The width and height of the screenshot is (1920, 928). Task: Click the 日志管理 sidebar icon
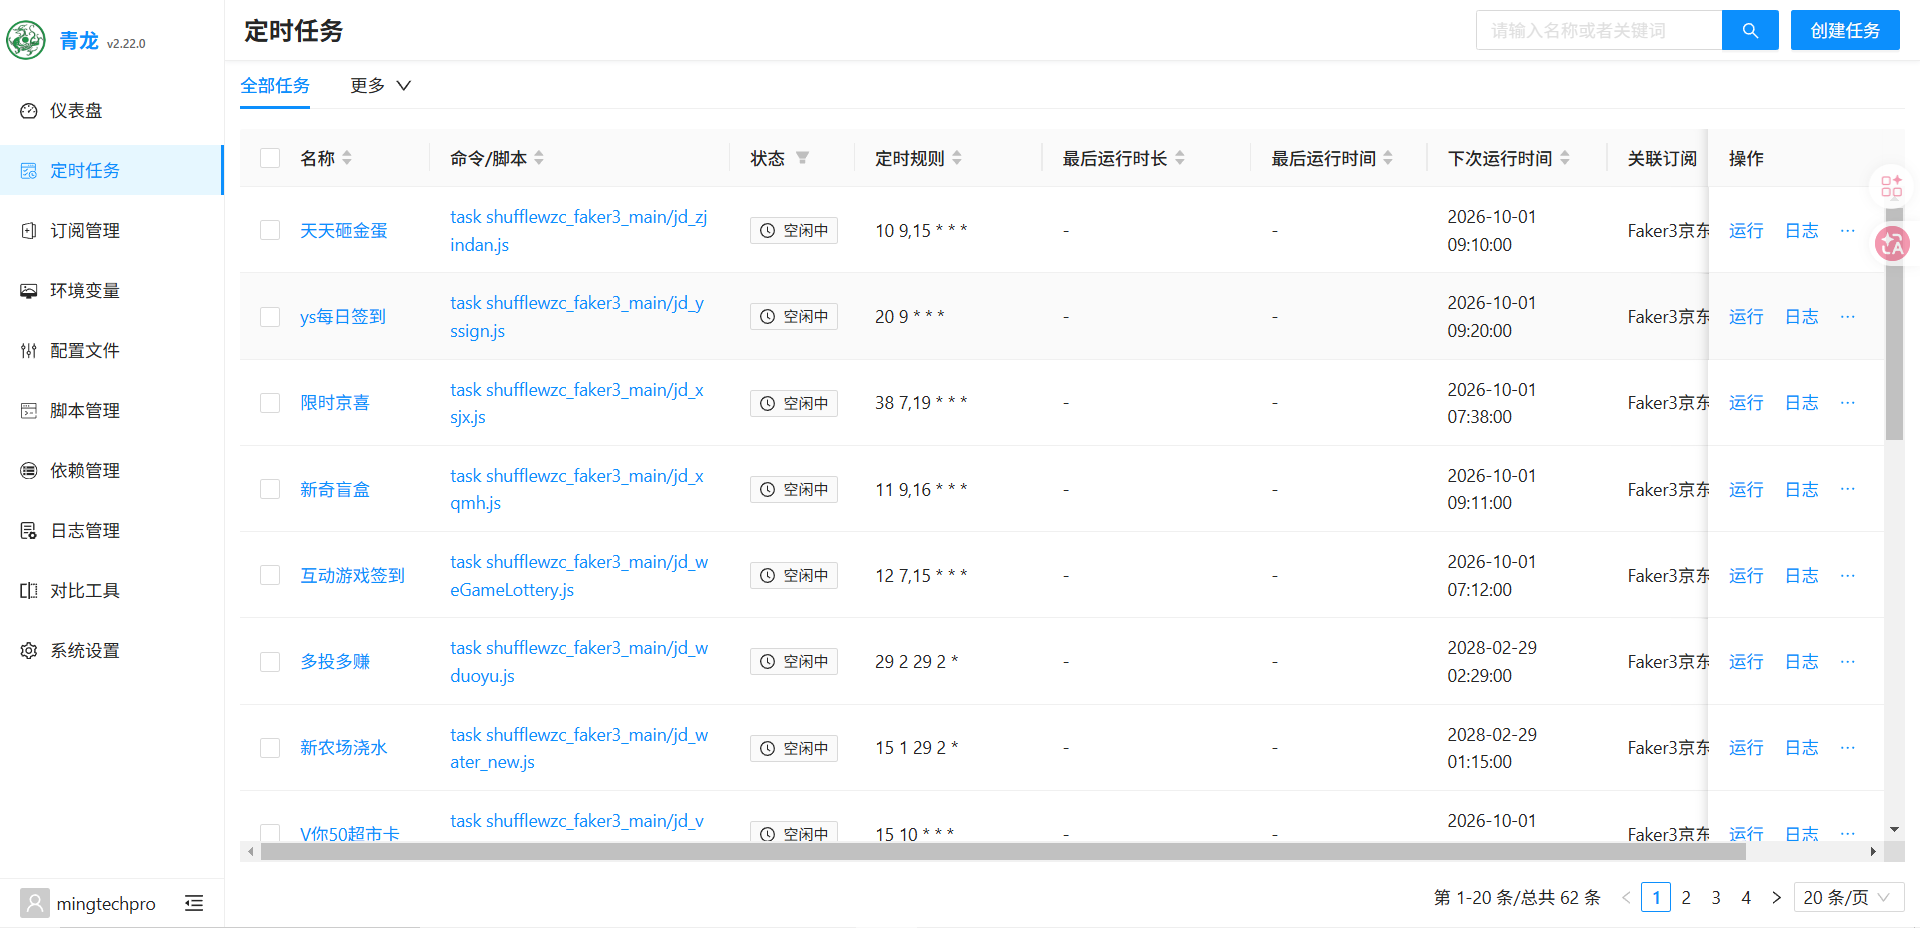[x=29, y=531]
